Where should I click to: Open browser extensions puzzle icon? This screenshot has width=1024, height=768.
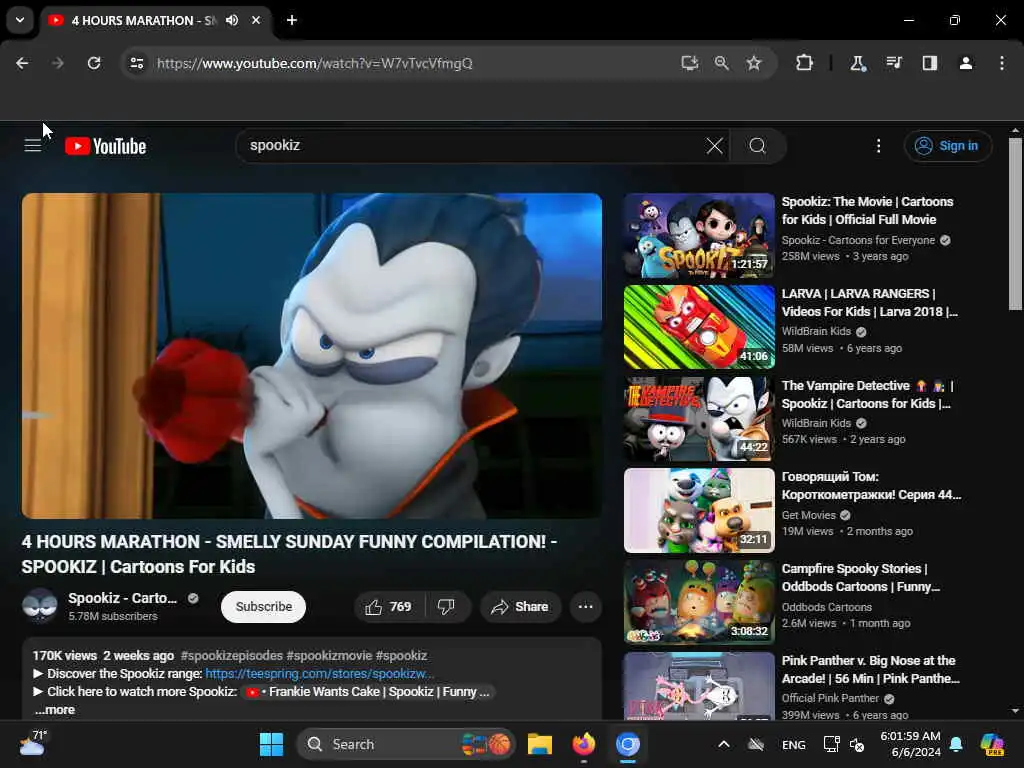tap(805, 63)
